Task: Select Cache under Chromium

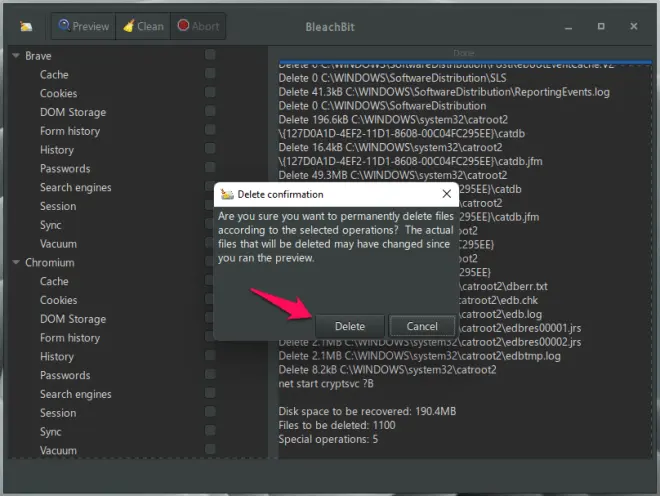Action: coord(54,281)
